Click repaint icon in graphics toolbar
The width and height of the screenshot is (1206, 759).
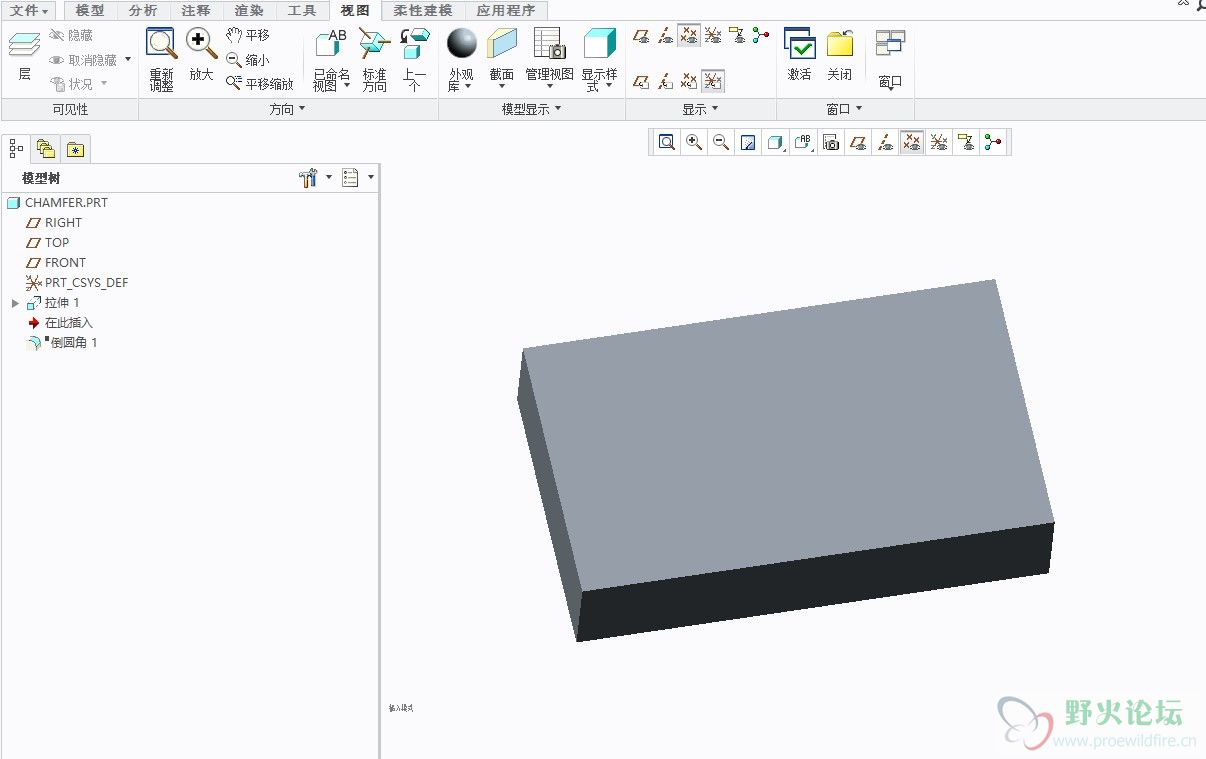pyautogui.click(x=748, y=143)
